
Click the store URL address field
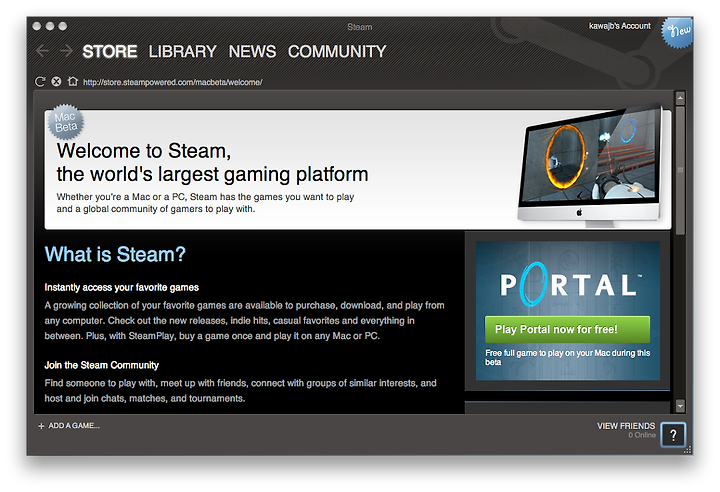tap(173, 82)
